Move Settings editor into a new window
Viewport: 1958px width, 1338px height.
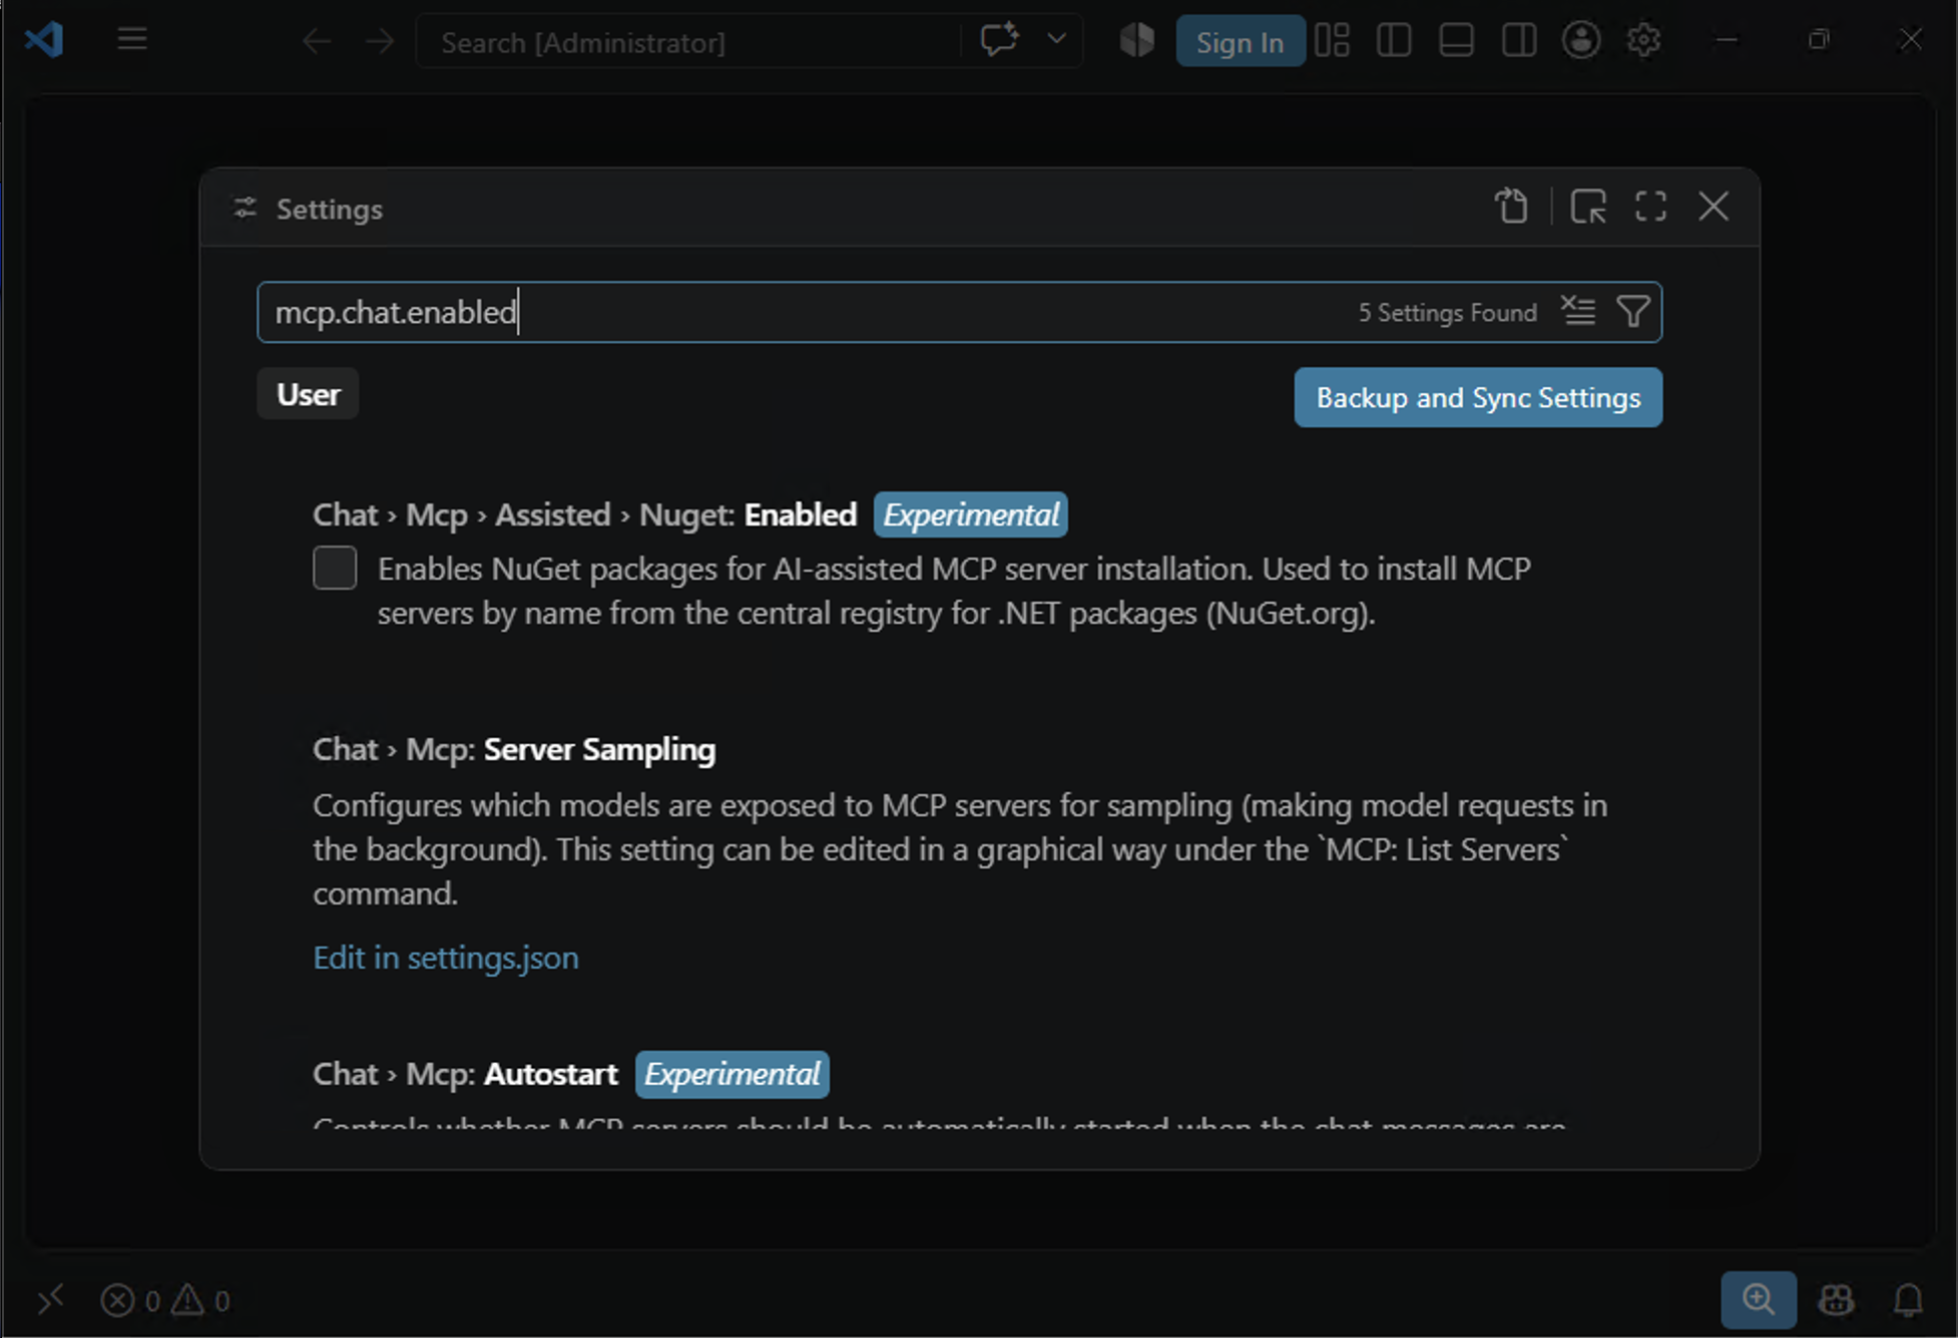1588,207
